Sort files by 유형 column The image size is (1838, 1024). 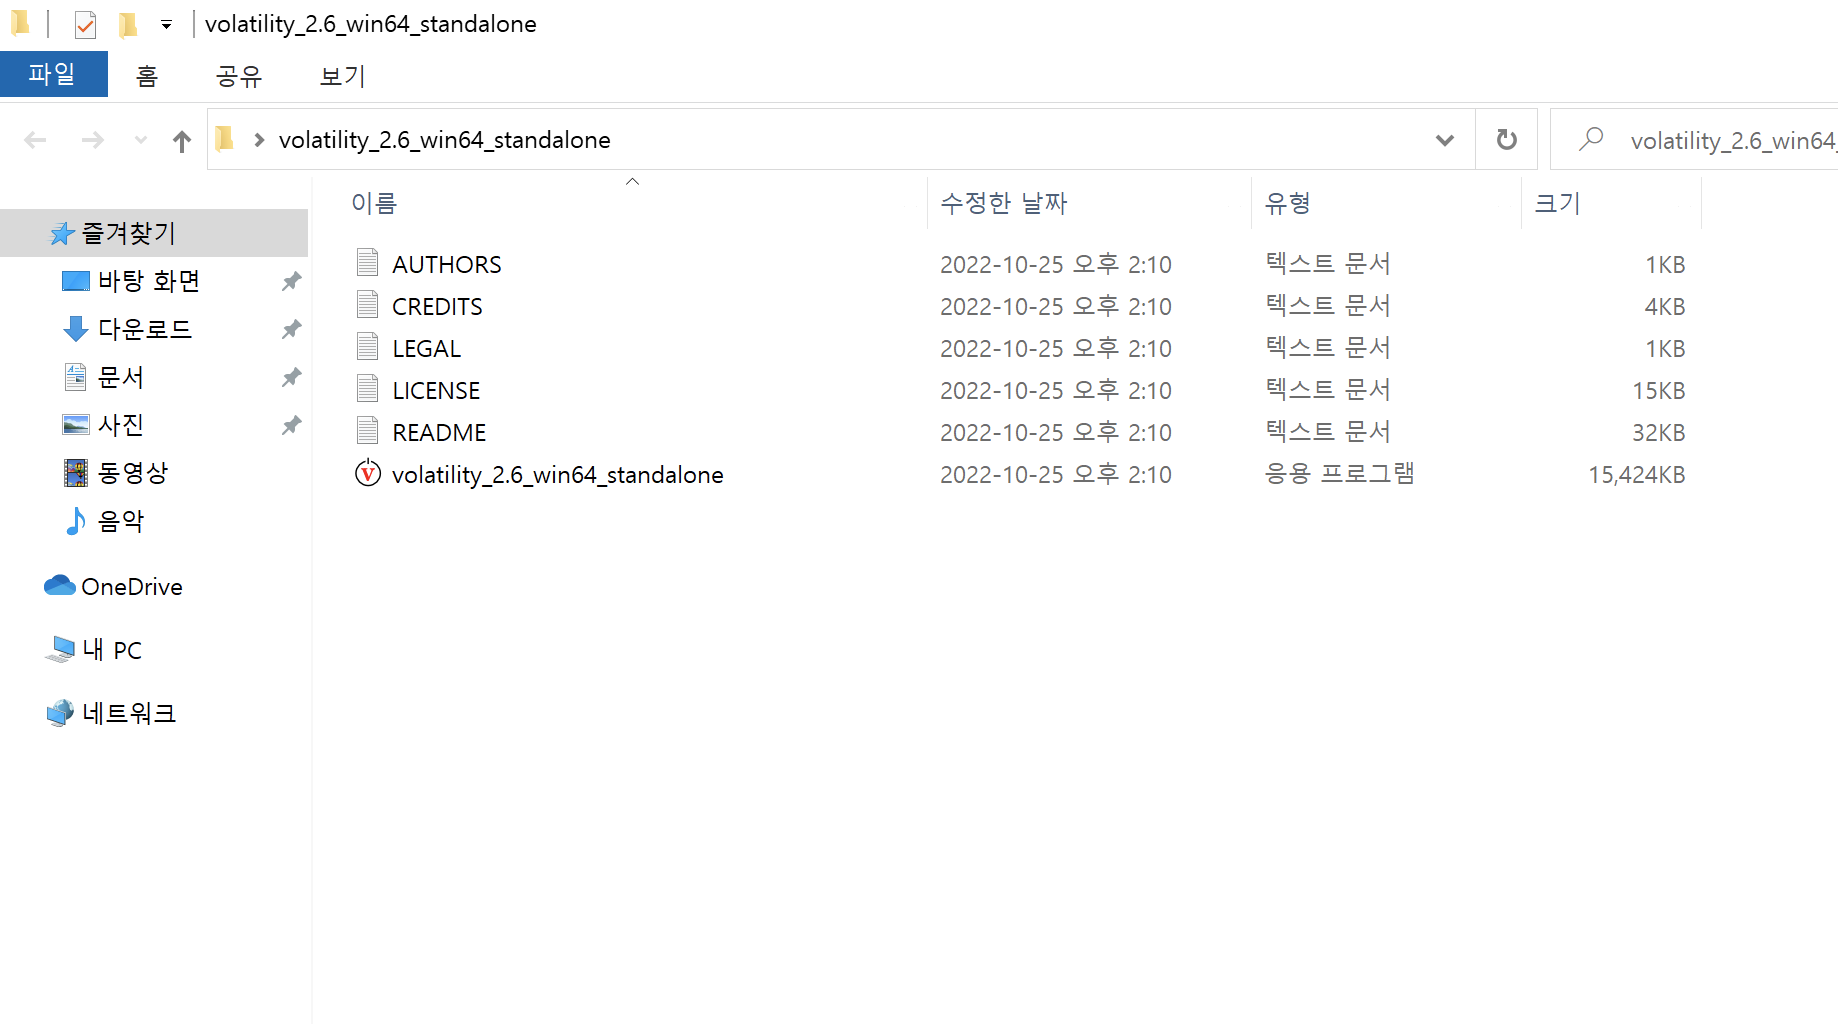click(1288, 203)
